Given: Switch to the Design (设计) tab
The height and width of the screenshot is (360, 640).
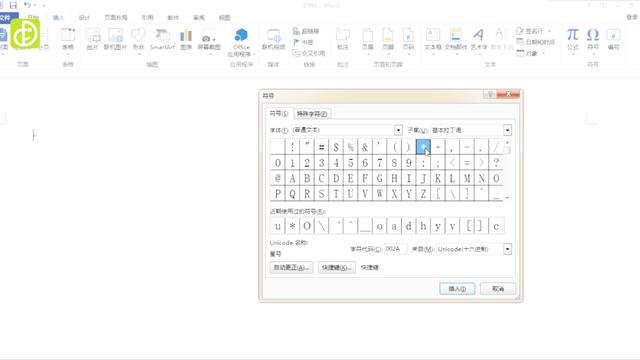Looking at the screenshot, I should coord(84,18).
